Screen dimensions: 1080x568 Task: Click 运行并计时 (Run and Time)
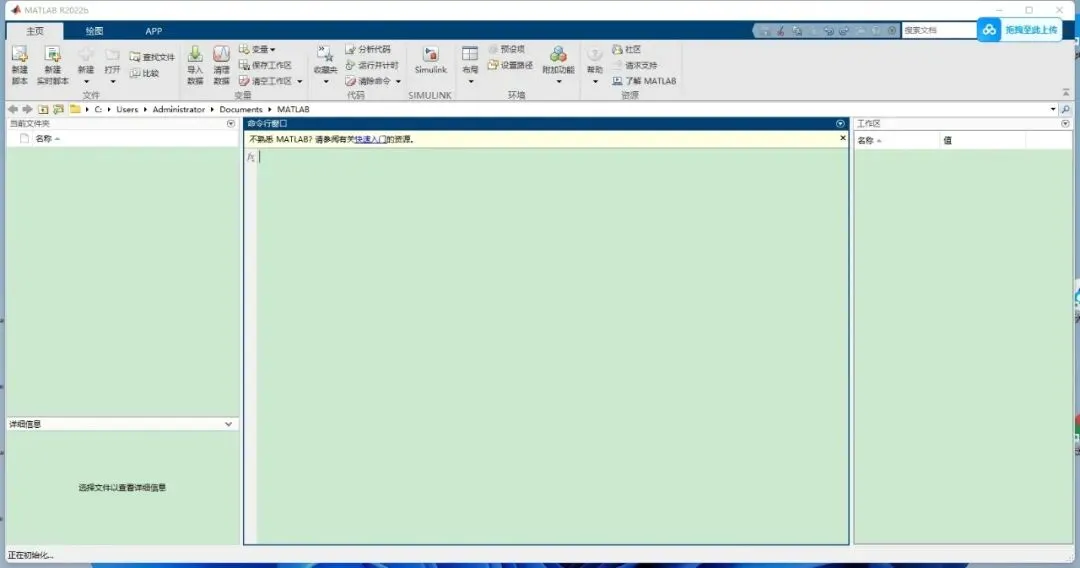point(372,65)
